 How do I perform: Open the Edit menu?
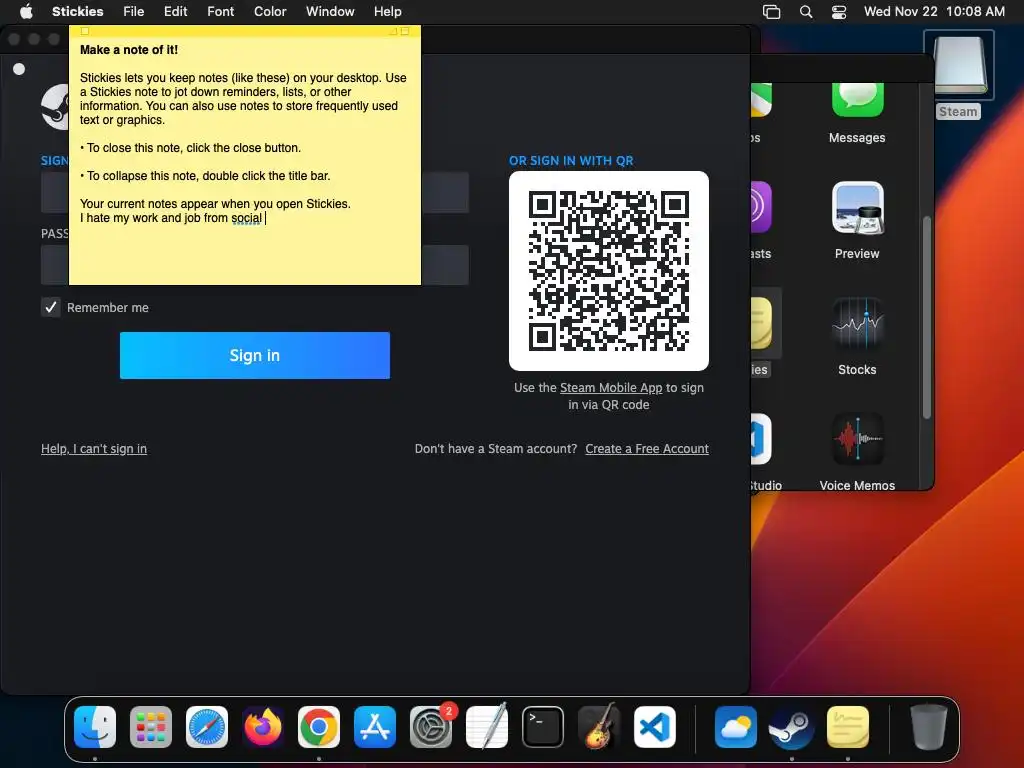coord(175,11)
